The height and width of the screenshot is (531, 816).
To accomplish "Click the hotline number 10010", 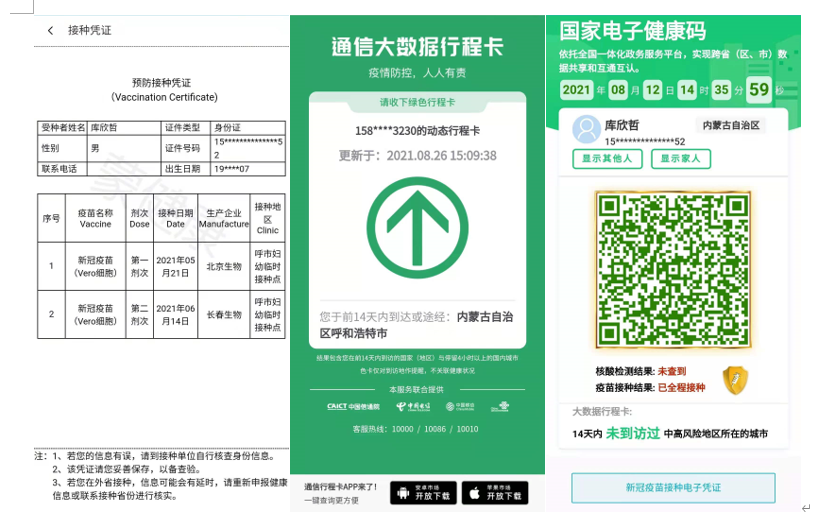I will (x=467, y=429).
